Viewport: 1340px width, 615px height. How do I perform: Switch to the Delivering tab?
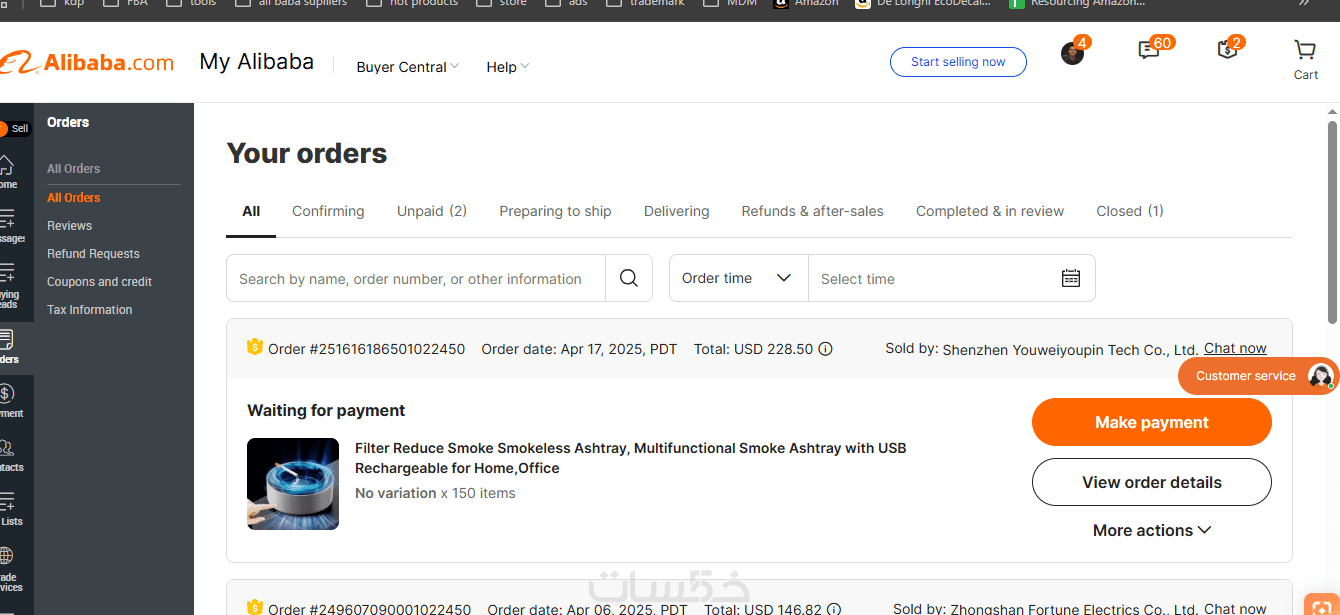(677, 211)
